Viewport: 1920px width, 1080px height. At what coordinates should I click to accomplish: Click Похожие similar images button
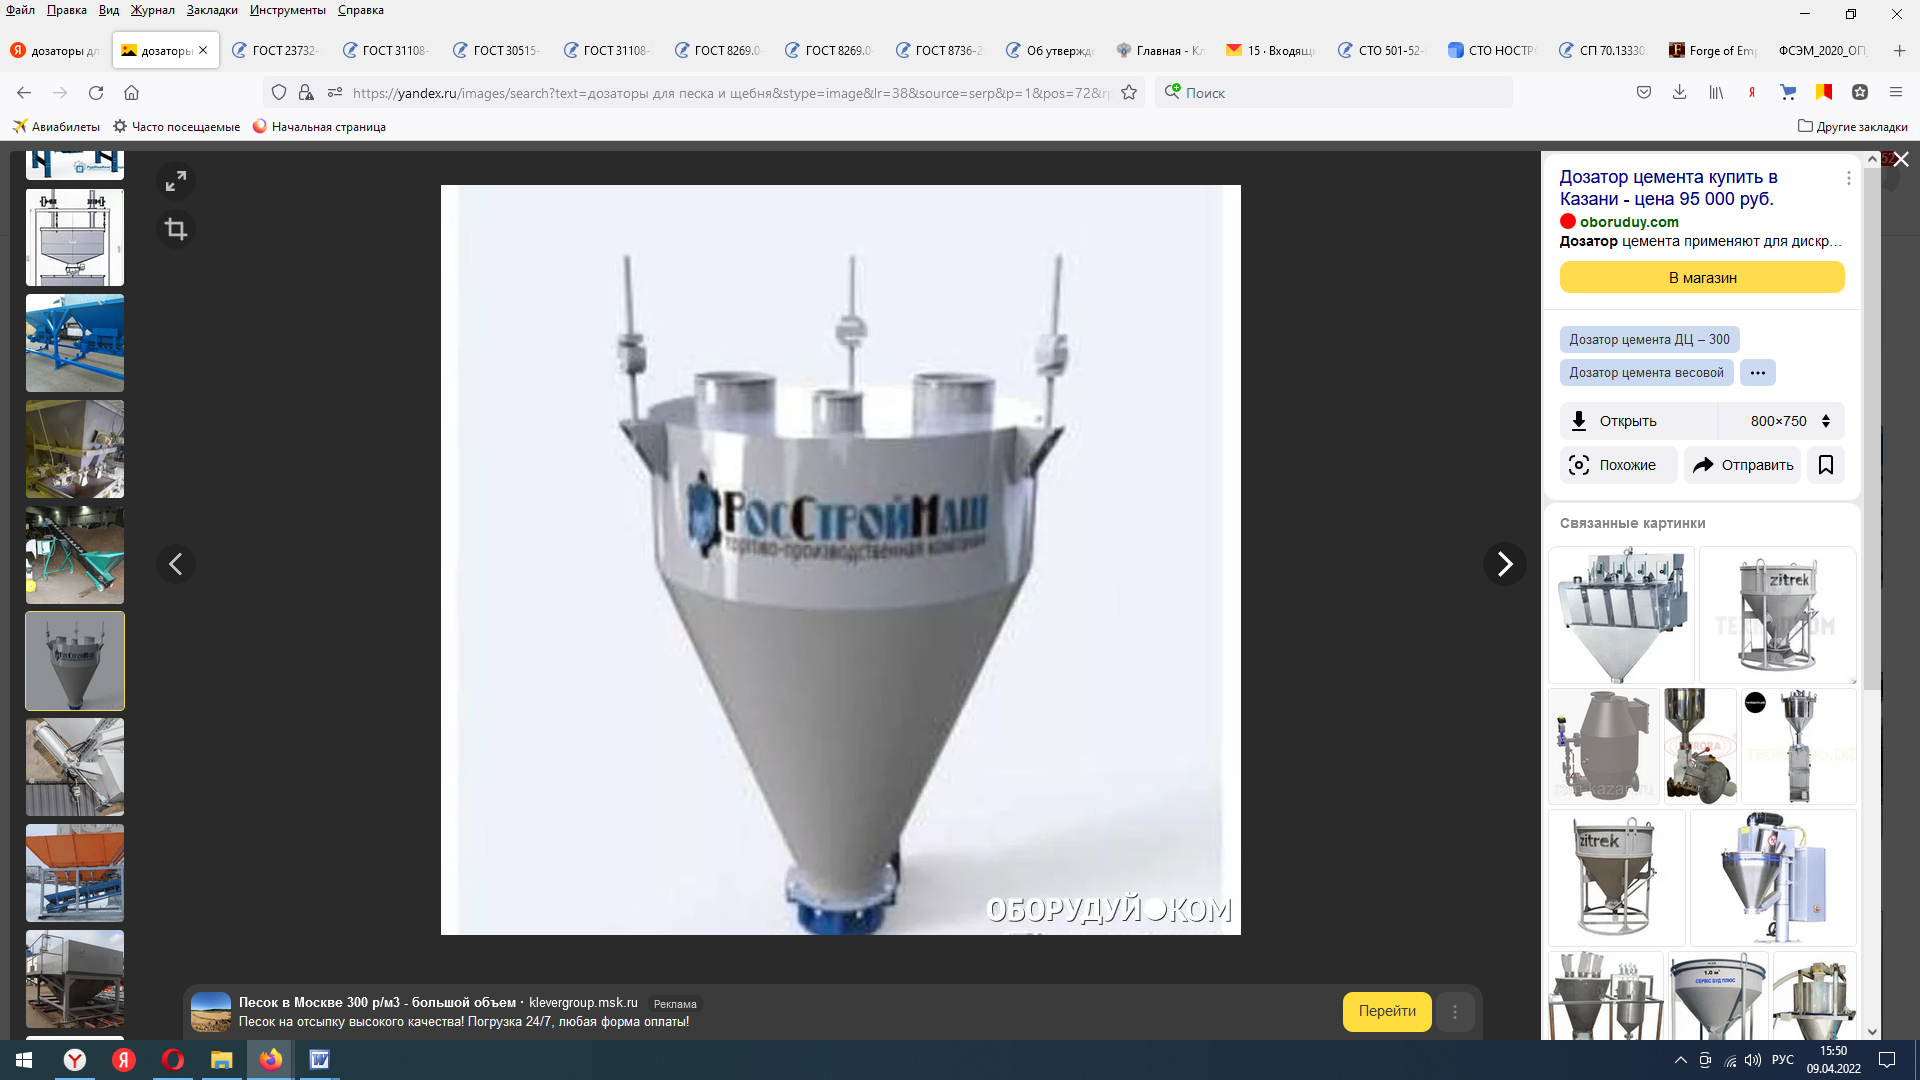pos(1618,465)
